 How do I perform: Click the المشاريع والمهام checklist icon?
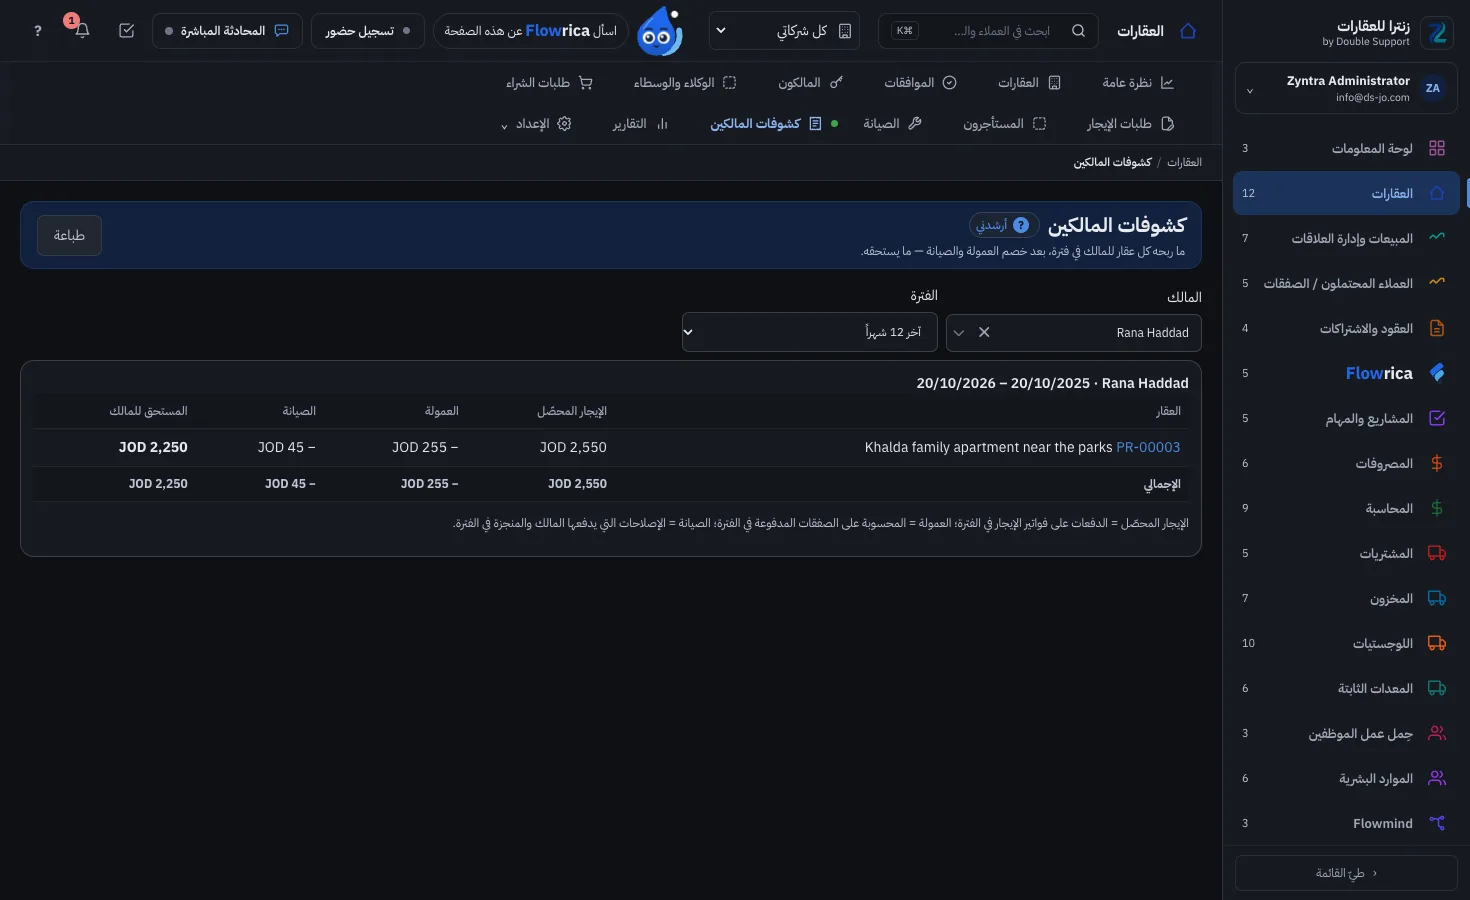coord(1437,418)
